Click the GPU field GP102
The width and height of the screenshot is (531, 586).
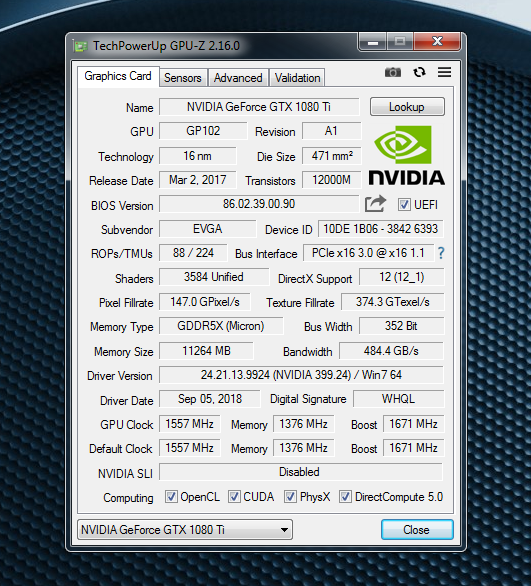(x=203, y=131)
